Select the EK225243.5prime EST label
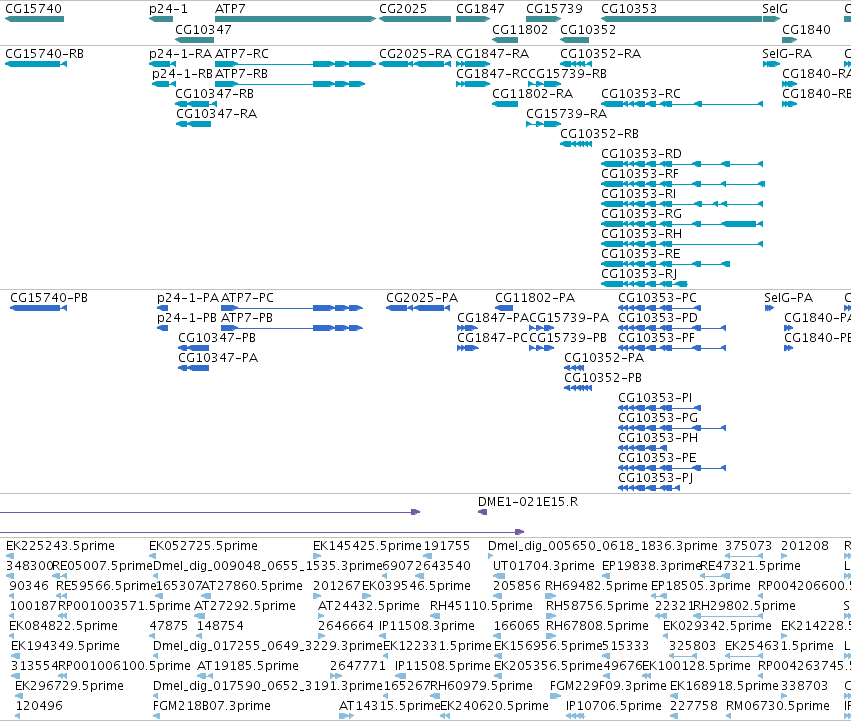This screenshot has width=851, height=721. (60, 546)
